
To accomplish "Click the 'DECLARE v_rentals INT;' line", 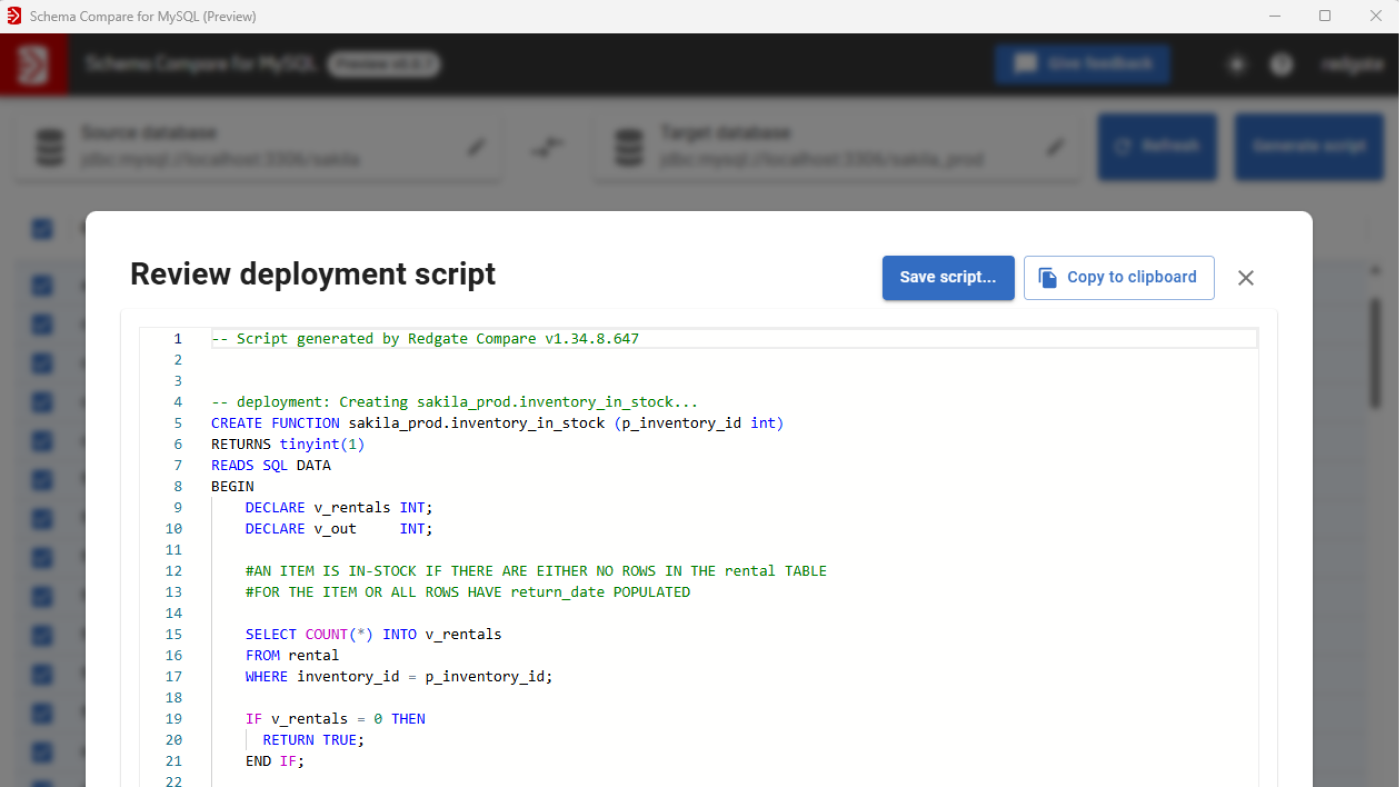I will 339,507.
